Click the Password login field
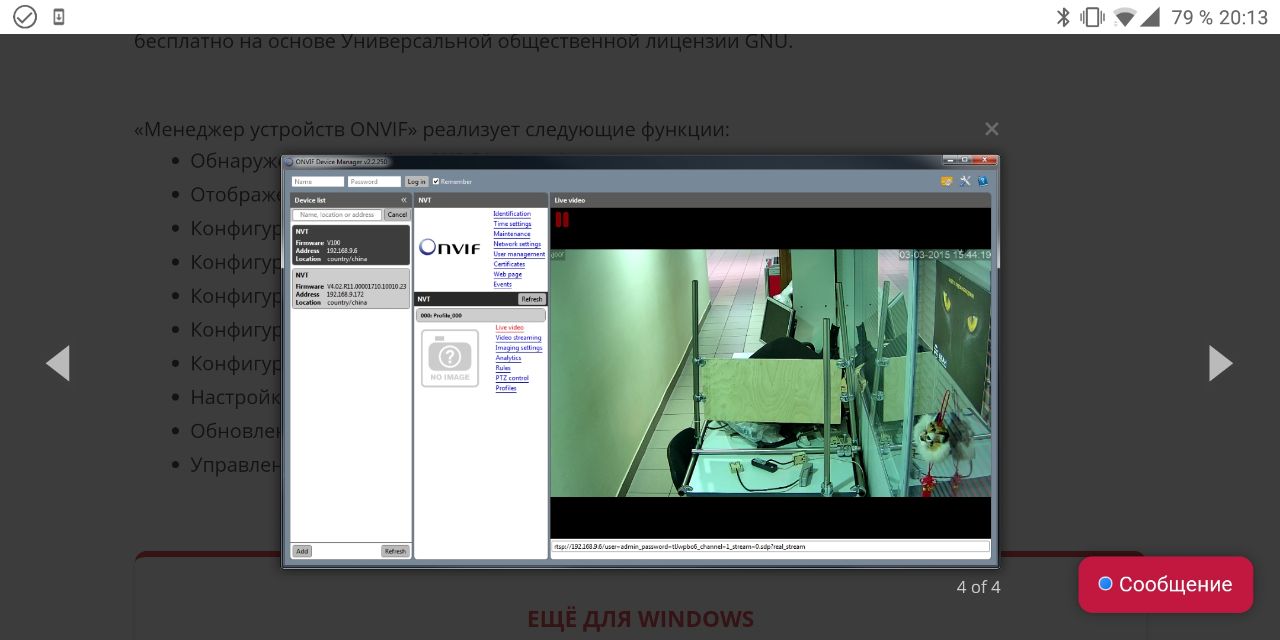Image resolution: width=1280 pixels, height=640 pixels. point(374,182)
